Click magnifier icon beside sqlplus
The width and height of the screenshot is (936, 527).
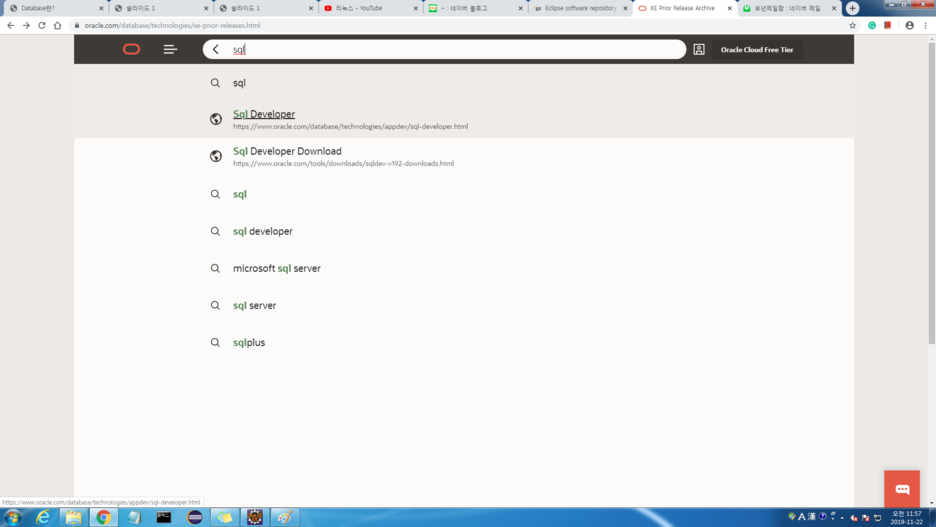pos(215,342)
